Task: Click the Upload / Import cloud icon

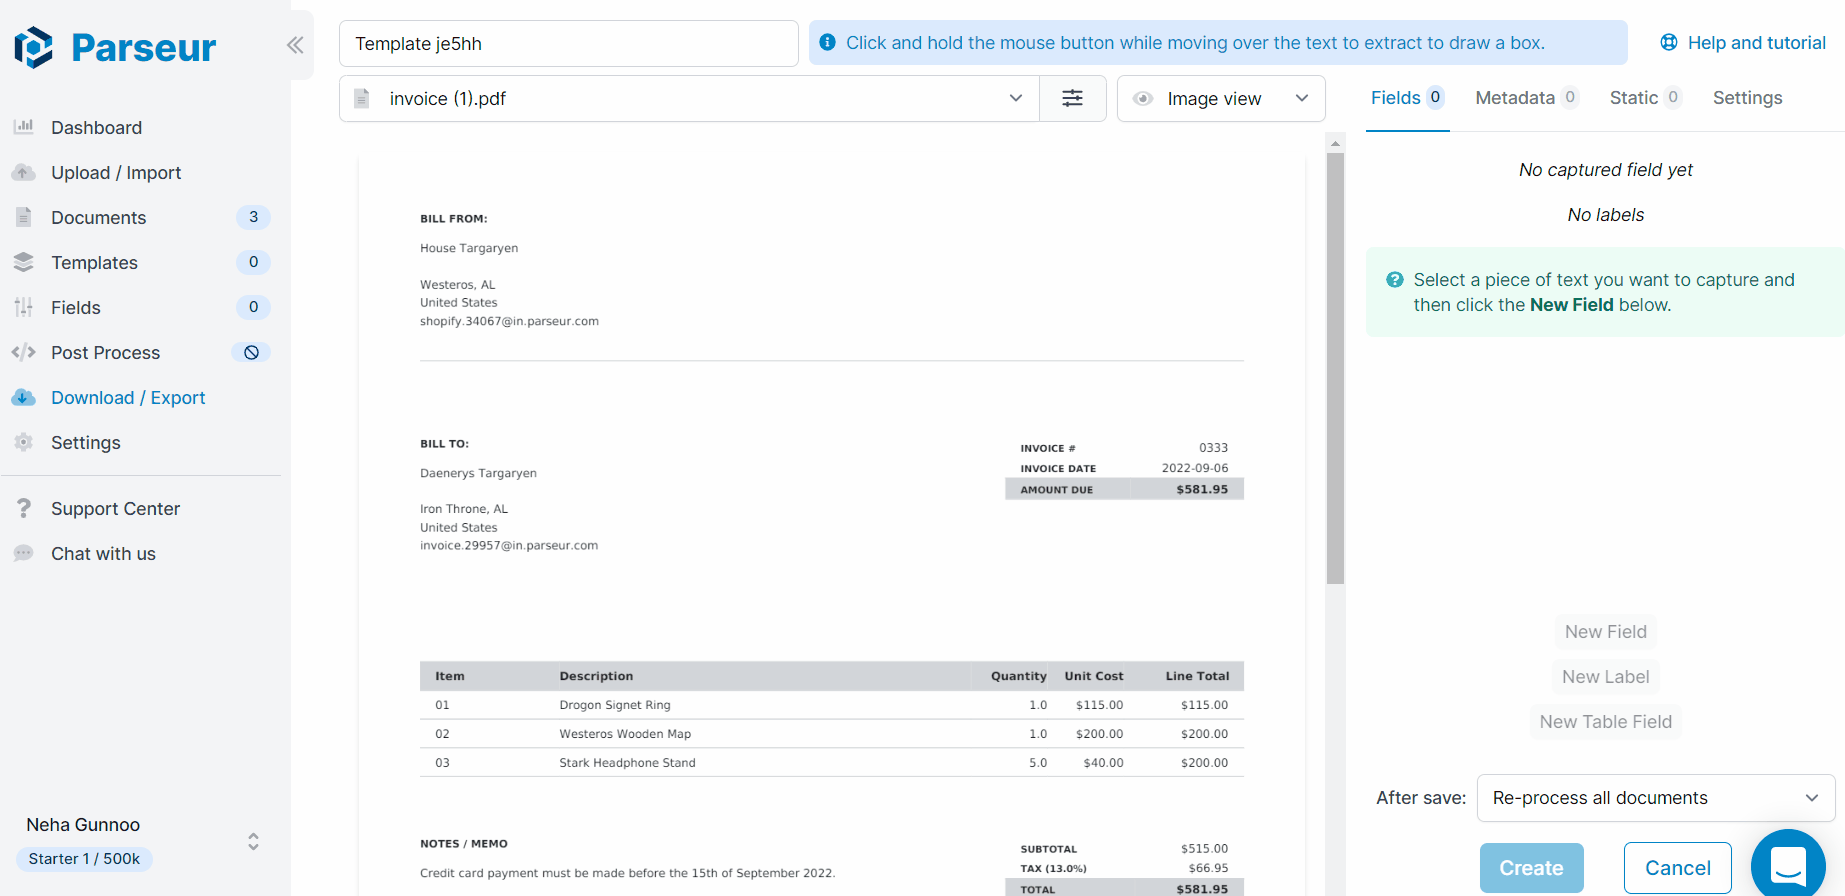Action: pos(24,172)
